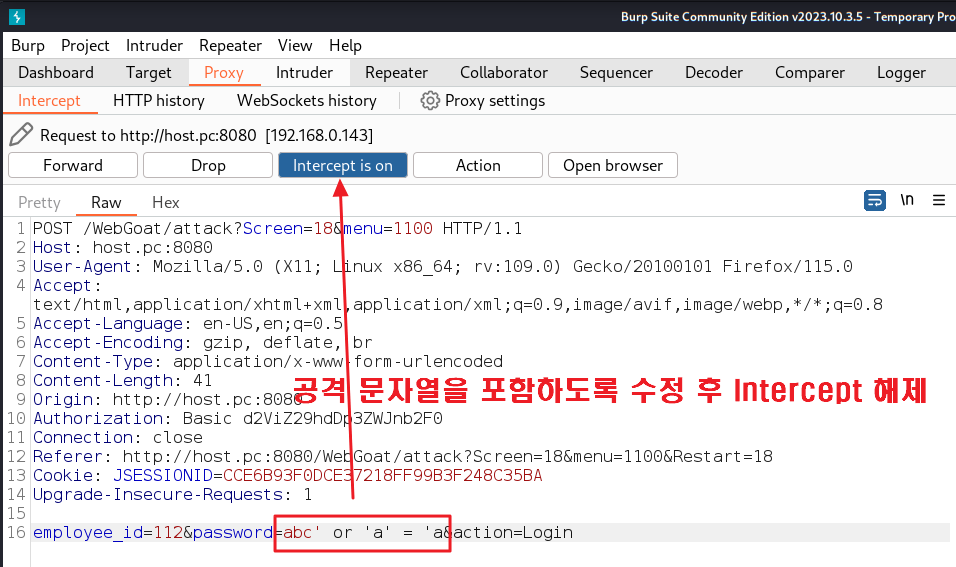This screenshot has height=567, width=956.
Task: Click the pencil edit icon beside Request
Action: click(x=21, y=134)
